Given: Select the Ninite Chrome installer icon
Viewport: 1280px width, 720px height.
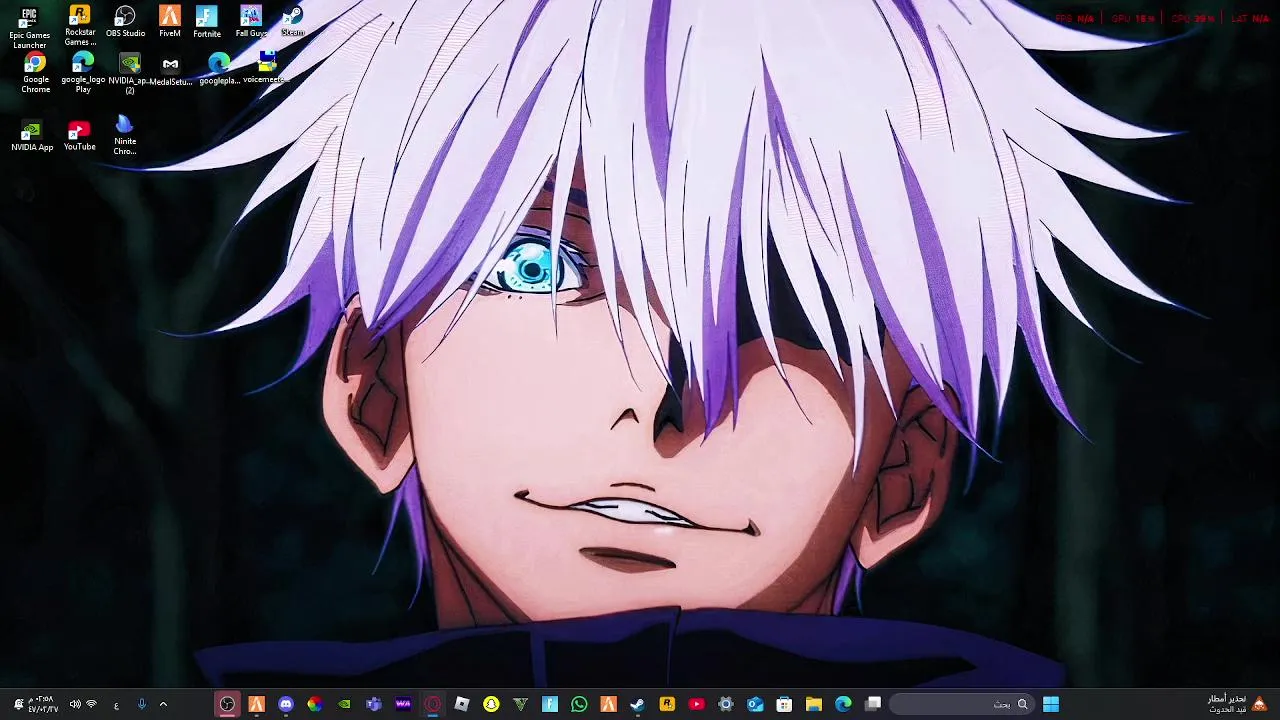Looking at the screenshot, I should click(124, 136).
